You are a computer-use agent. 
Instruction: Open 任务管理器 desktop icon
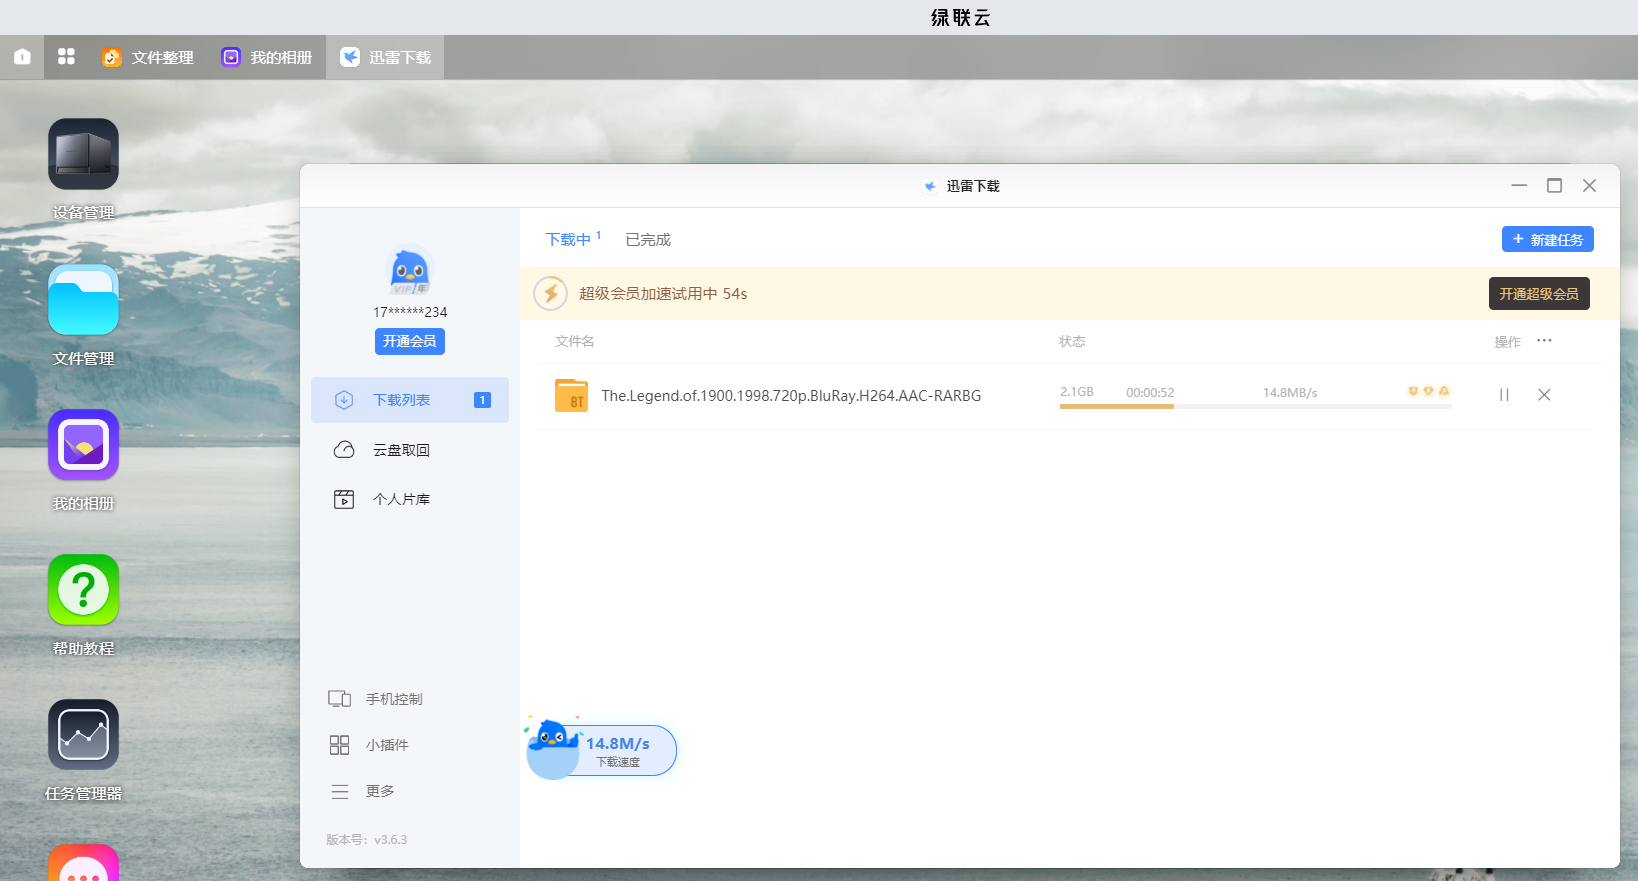tap(83, 735)
